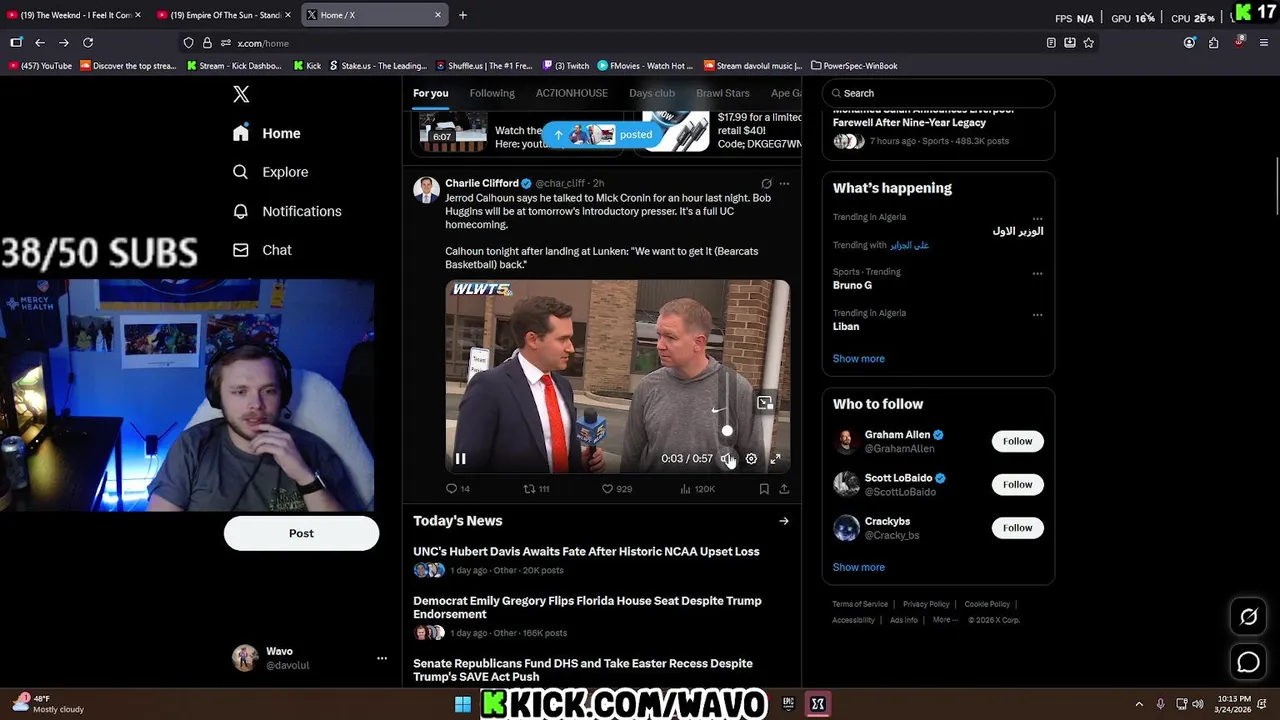Toggle video picture-in-picture mini player
The height and width of the screenshot is (720, 1280).
[765, 403]
